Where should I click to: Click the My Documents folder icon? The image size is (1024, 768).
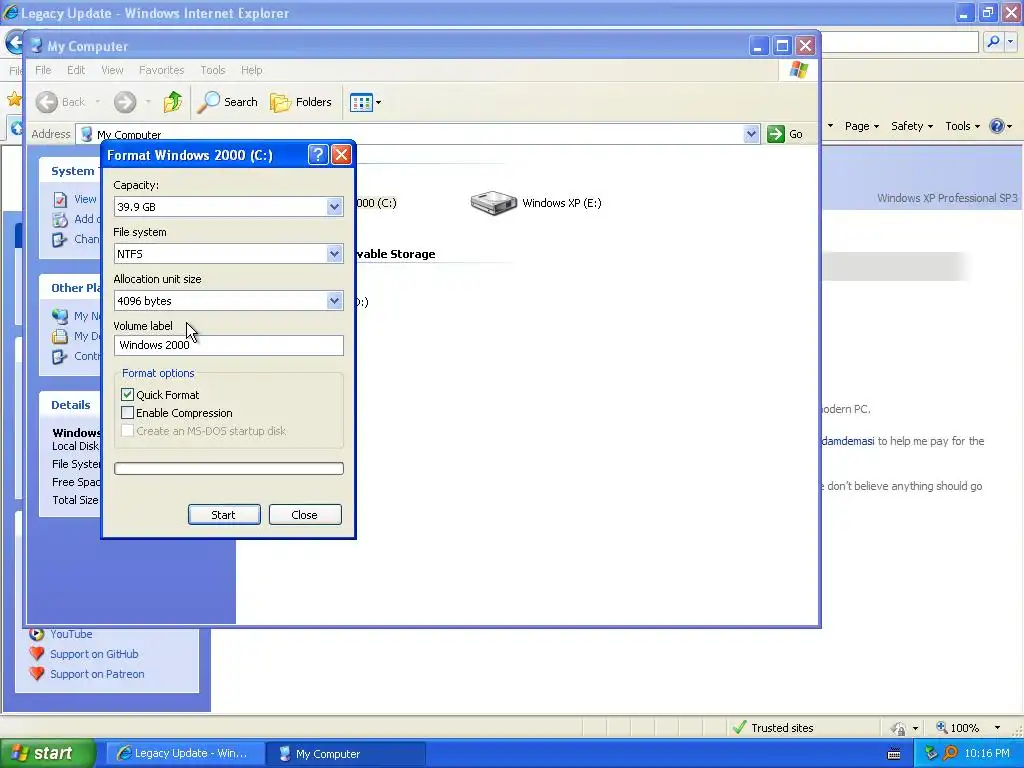(x=60, y=336)
